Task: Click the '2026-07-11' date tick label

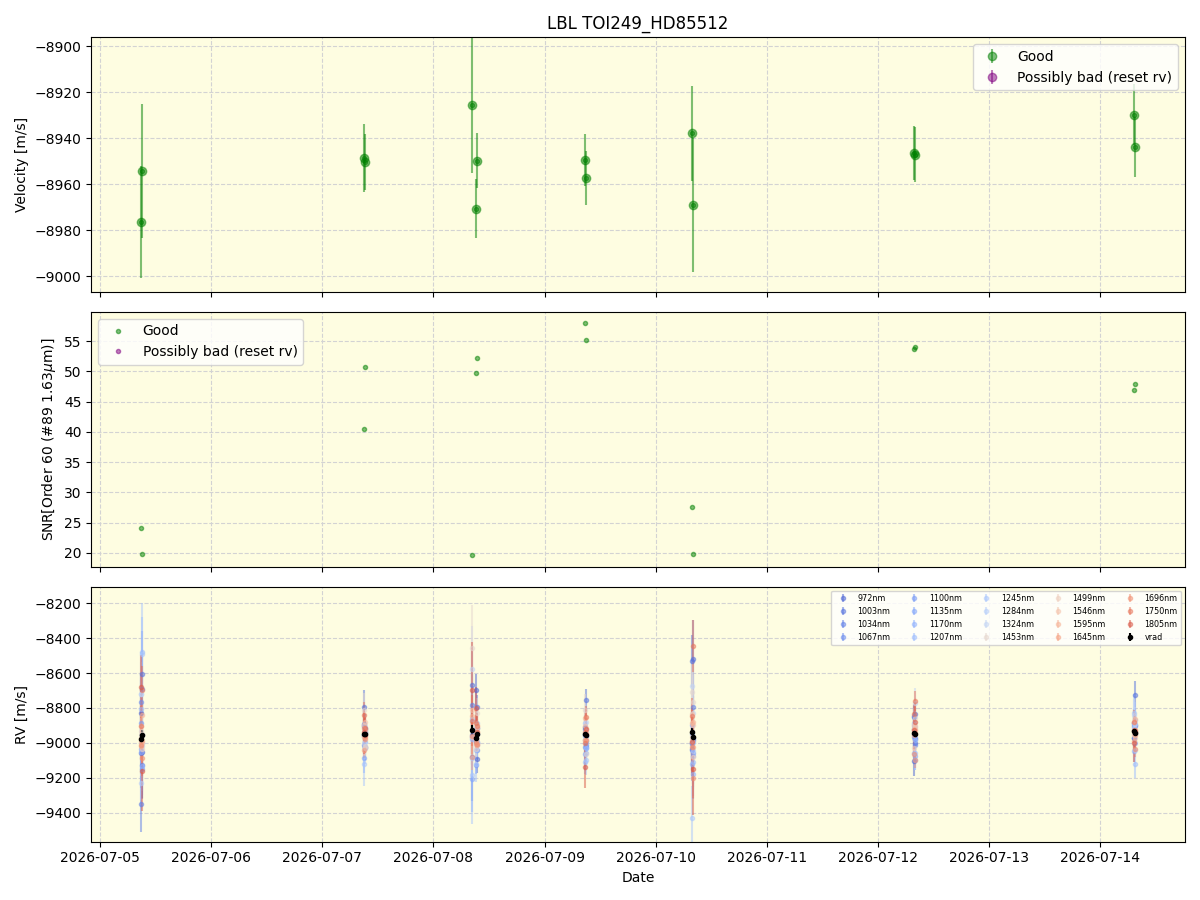Action: 767,858
